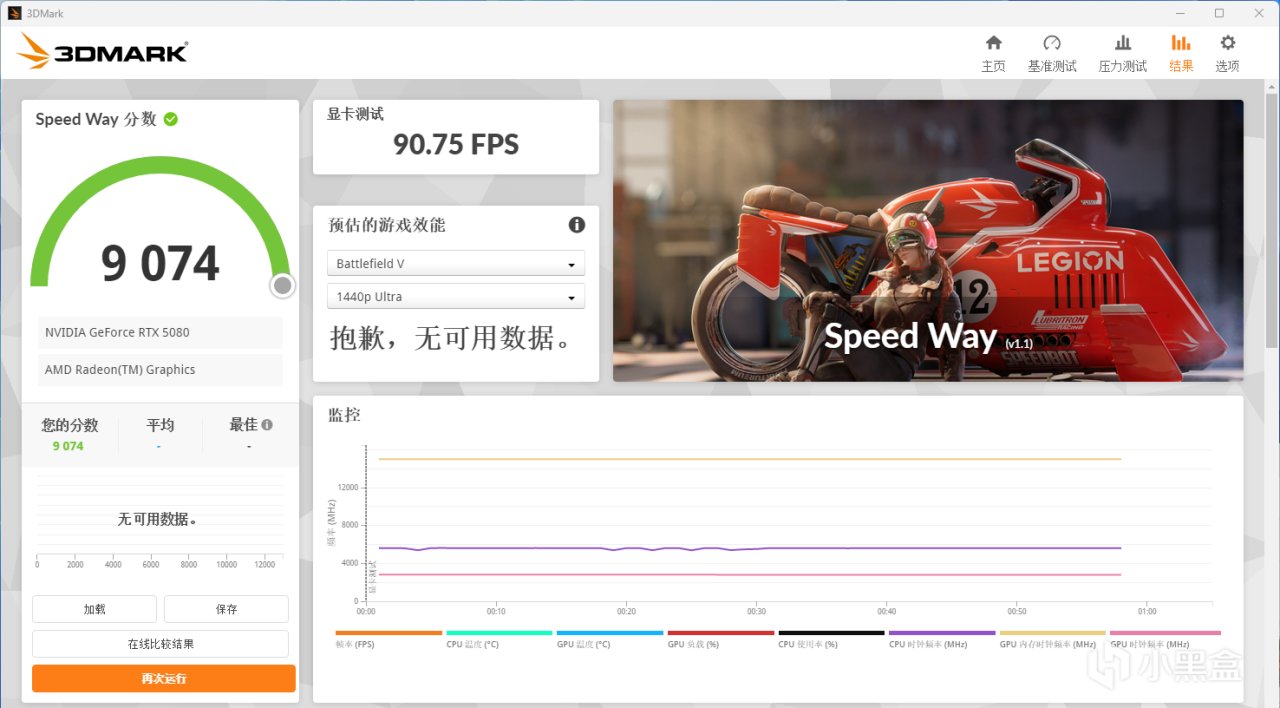Open the 1440p Ultra resolution dropdown
This screenshot has width=1280, height=708.
[456, 297]
